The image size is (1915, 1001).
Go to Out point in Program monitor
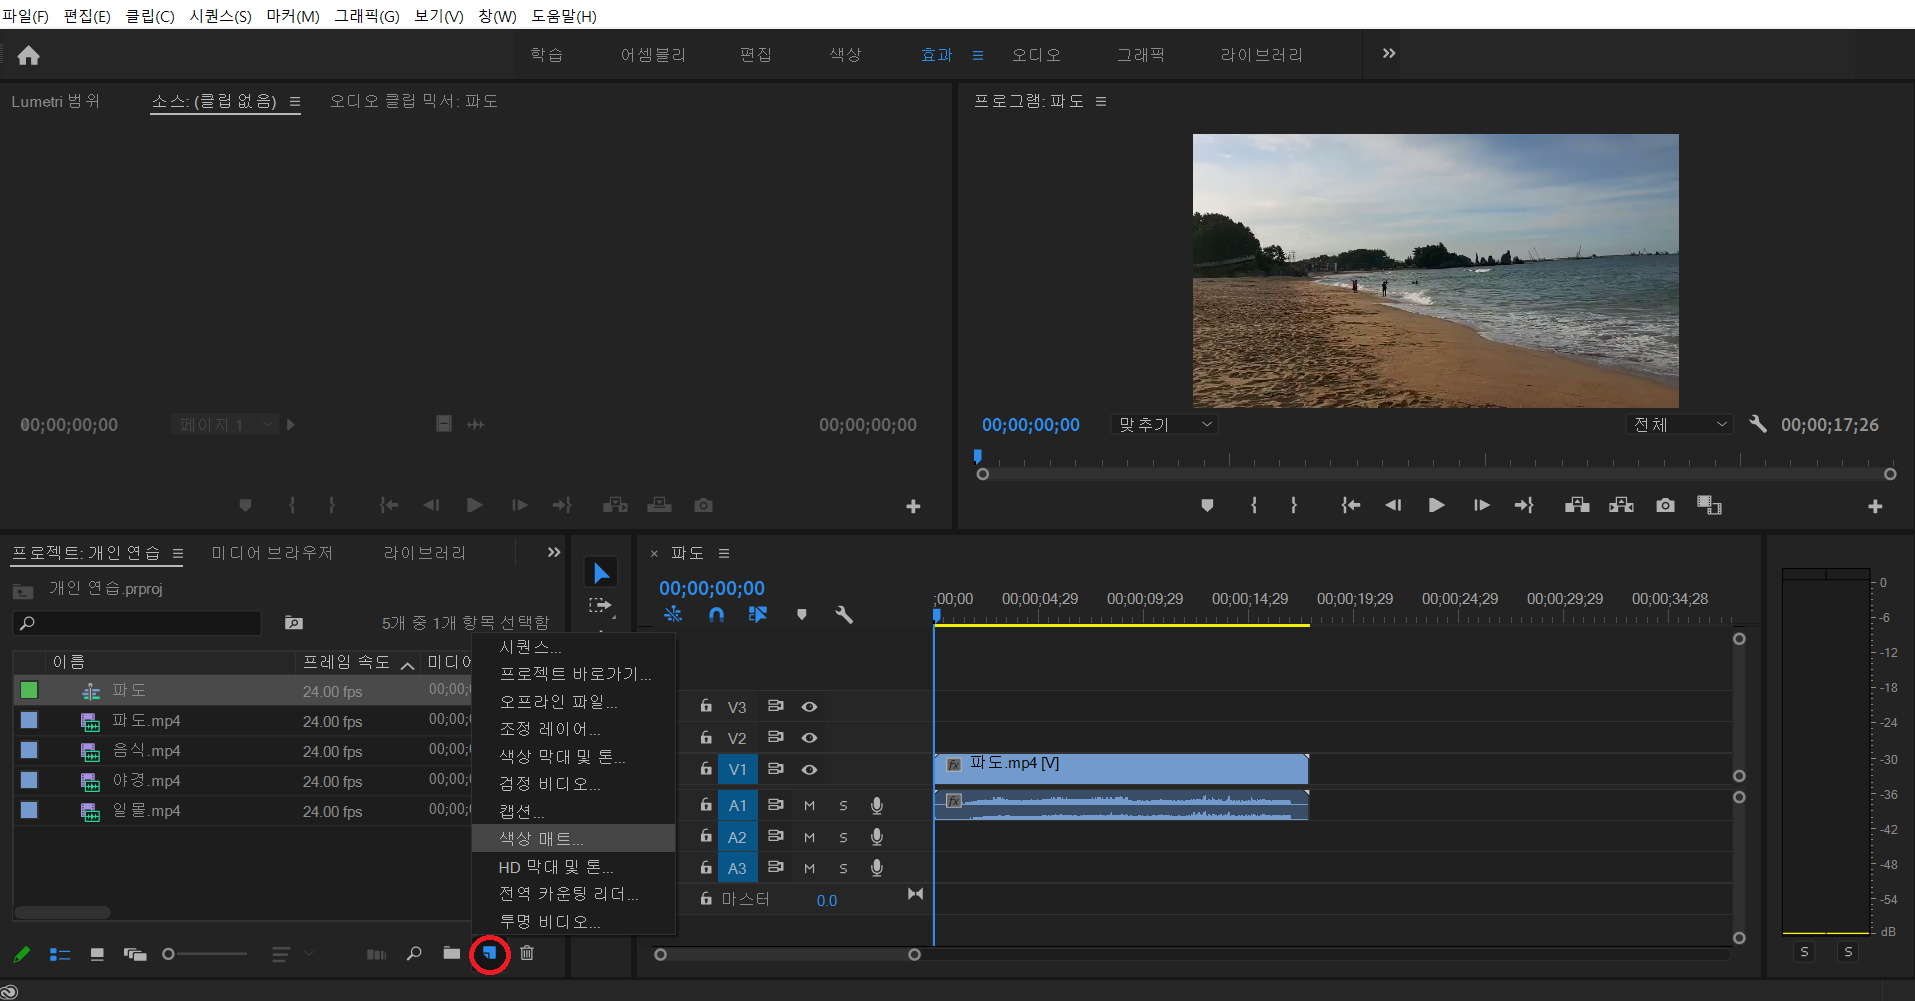(1524, 506)
